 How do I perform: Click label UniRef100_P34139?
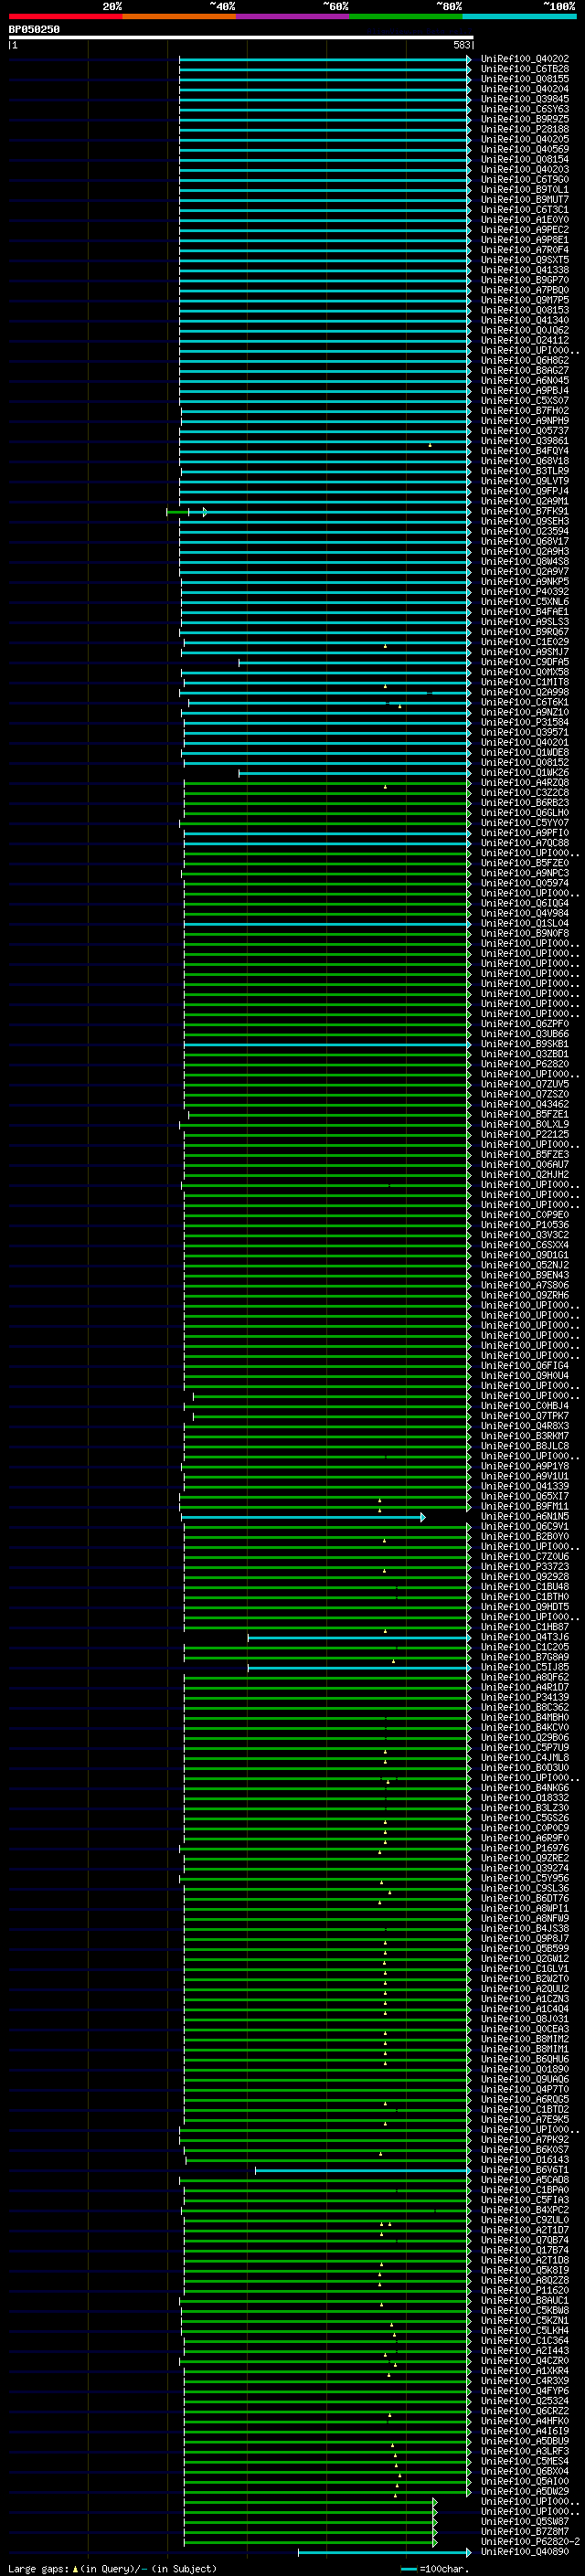click(524, 1698)
